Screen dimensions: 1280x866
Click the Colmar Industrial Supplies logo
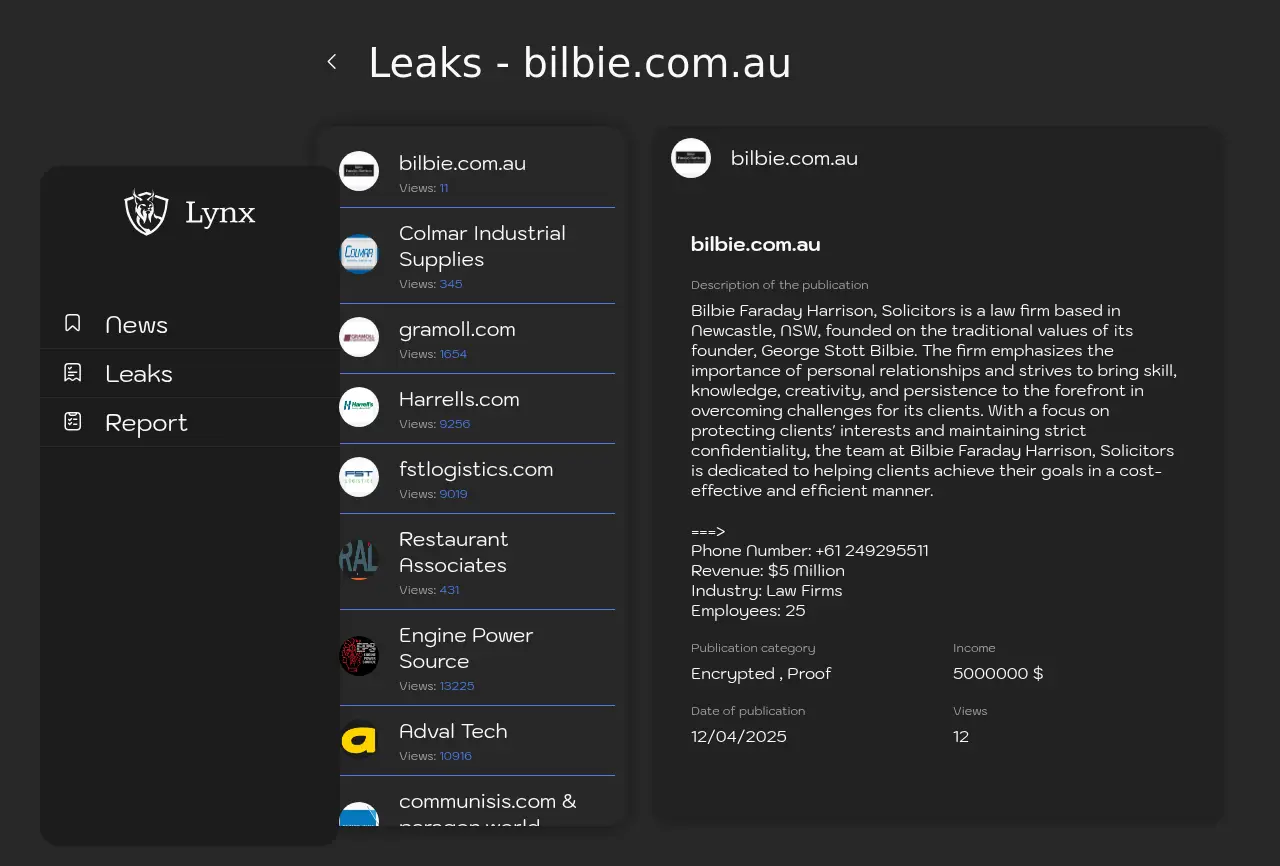point(359,254)
